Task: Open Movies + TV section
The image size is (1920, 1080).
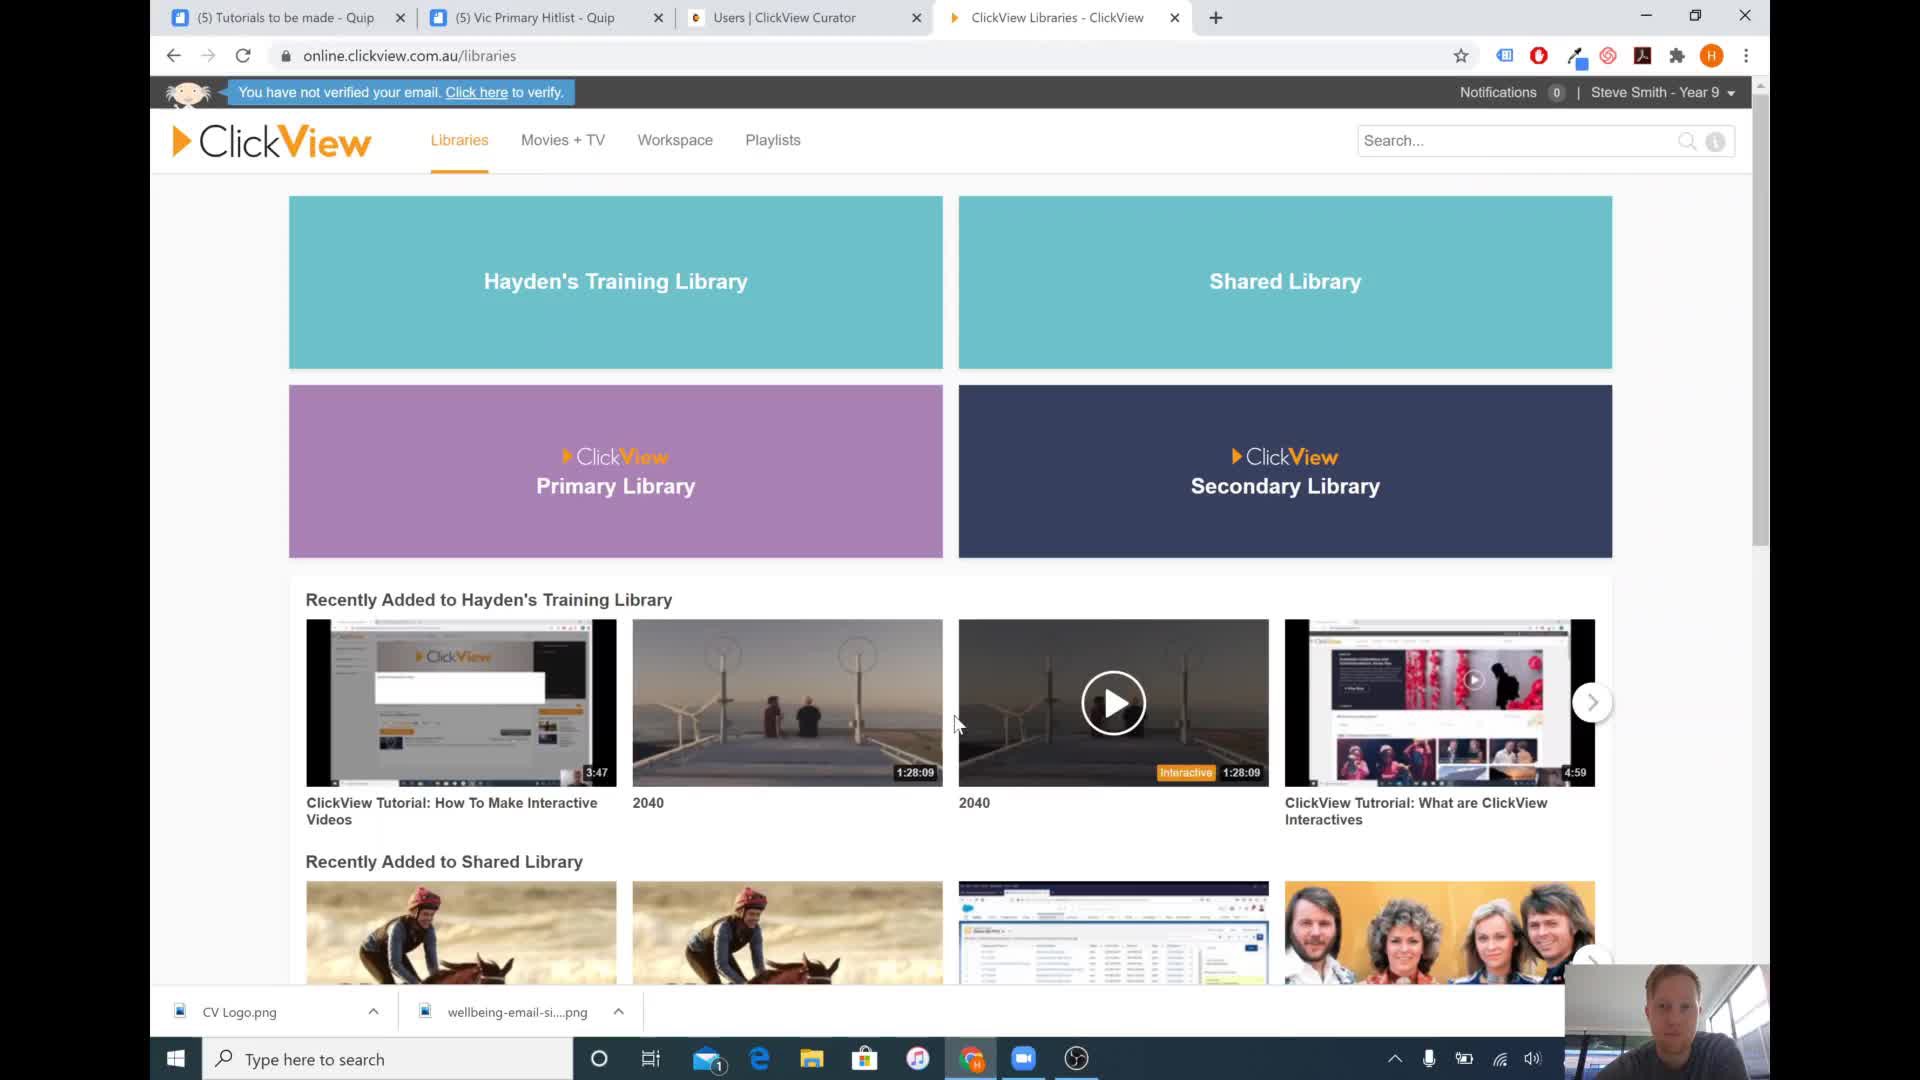Action: pos(563,141)
